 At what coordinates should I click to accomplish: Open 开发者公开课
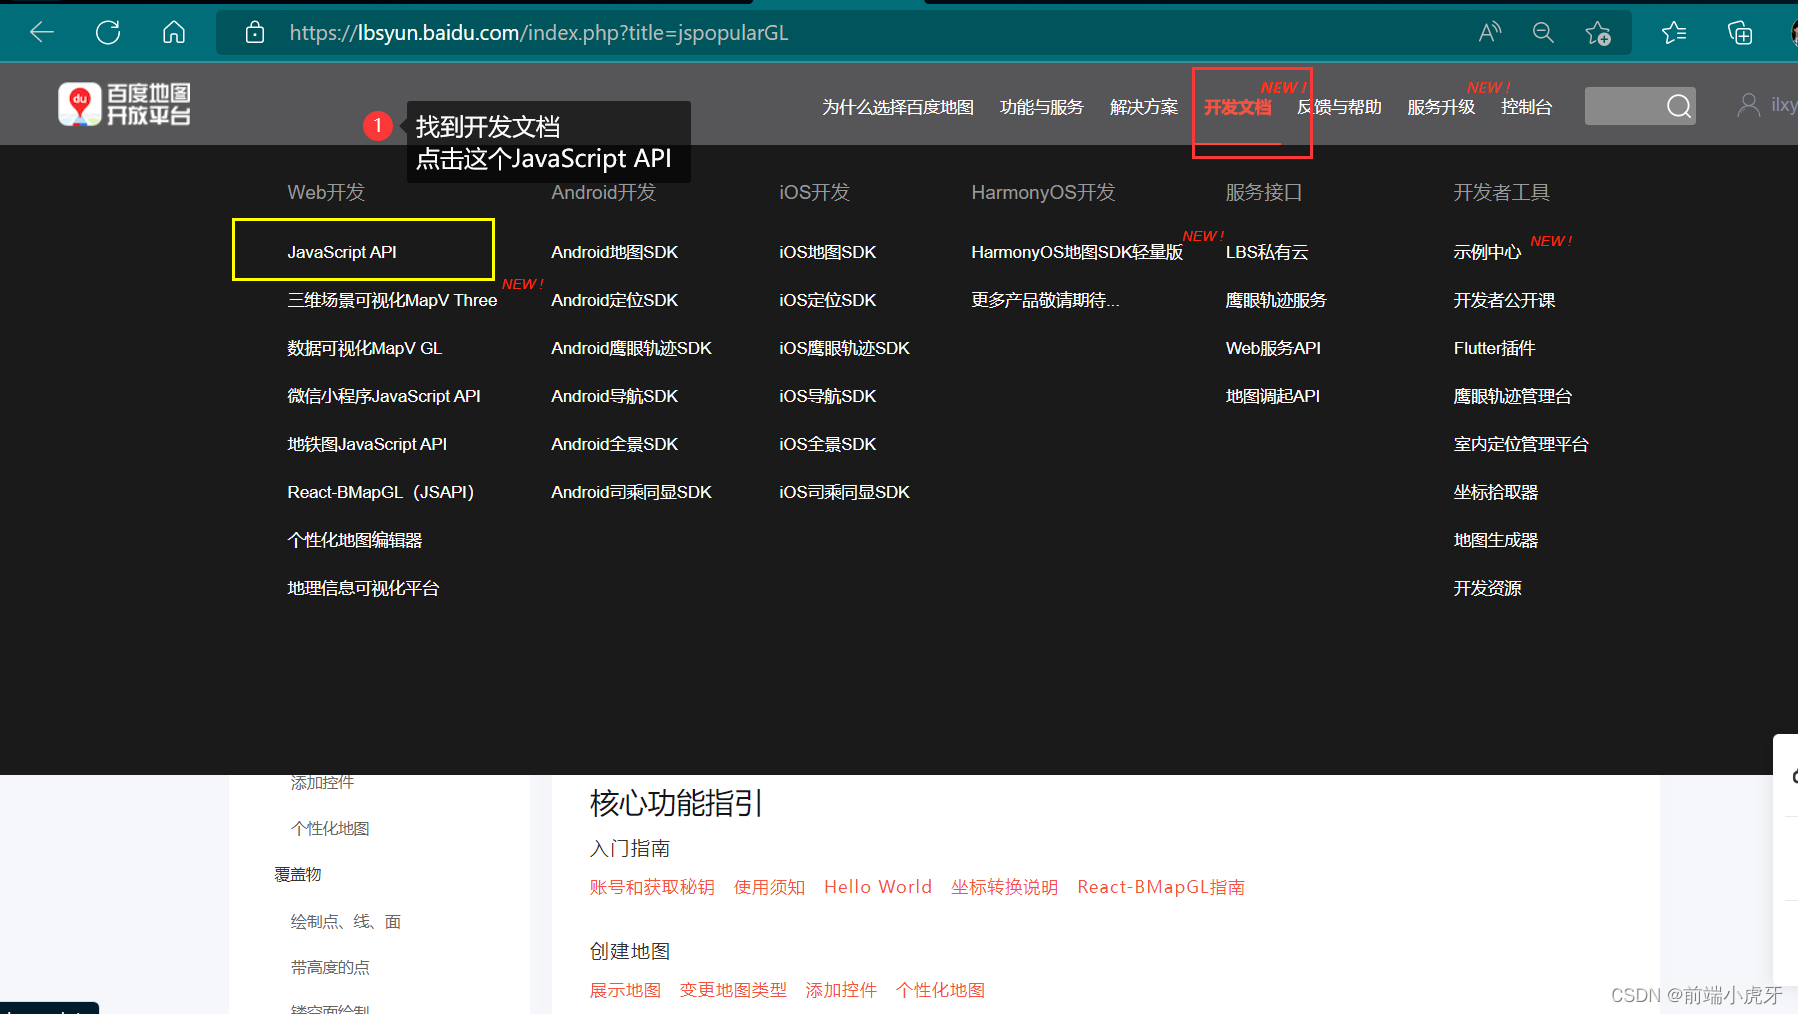pyautogui.click(x=1504, y=300)
